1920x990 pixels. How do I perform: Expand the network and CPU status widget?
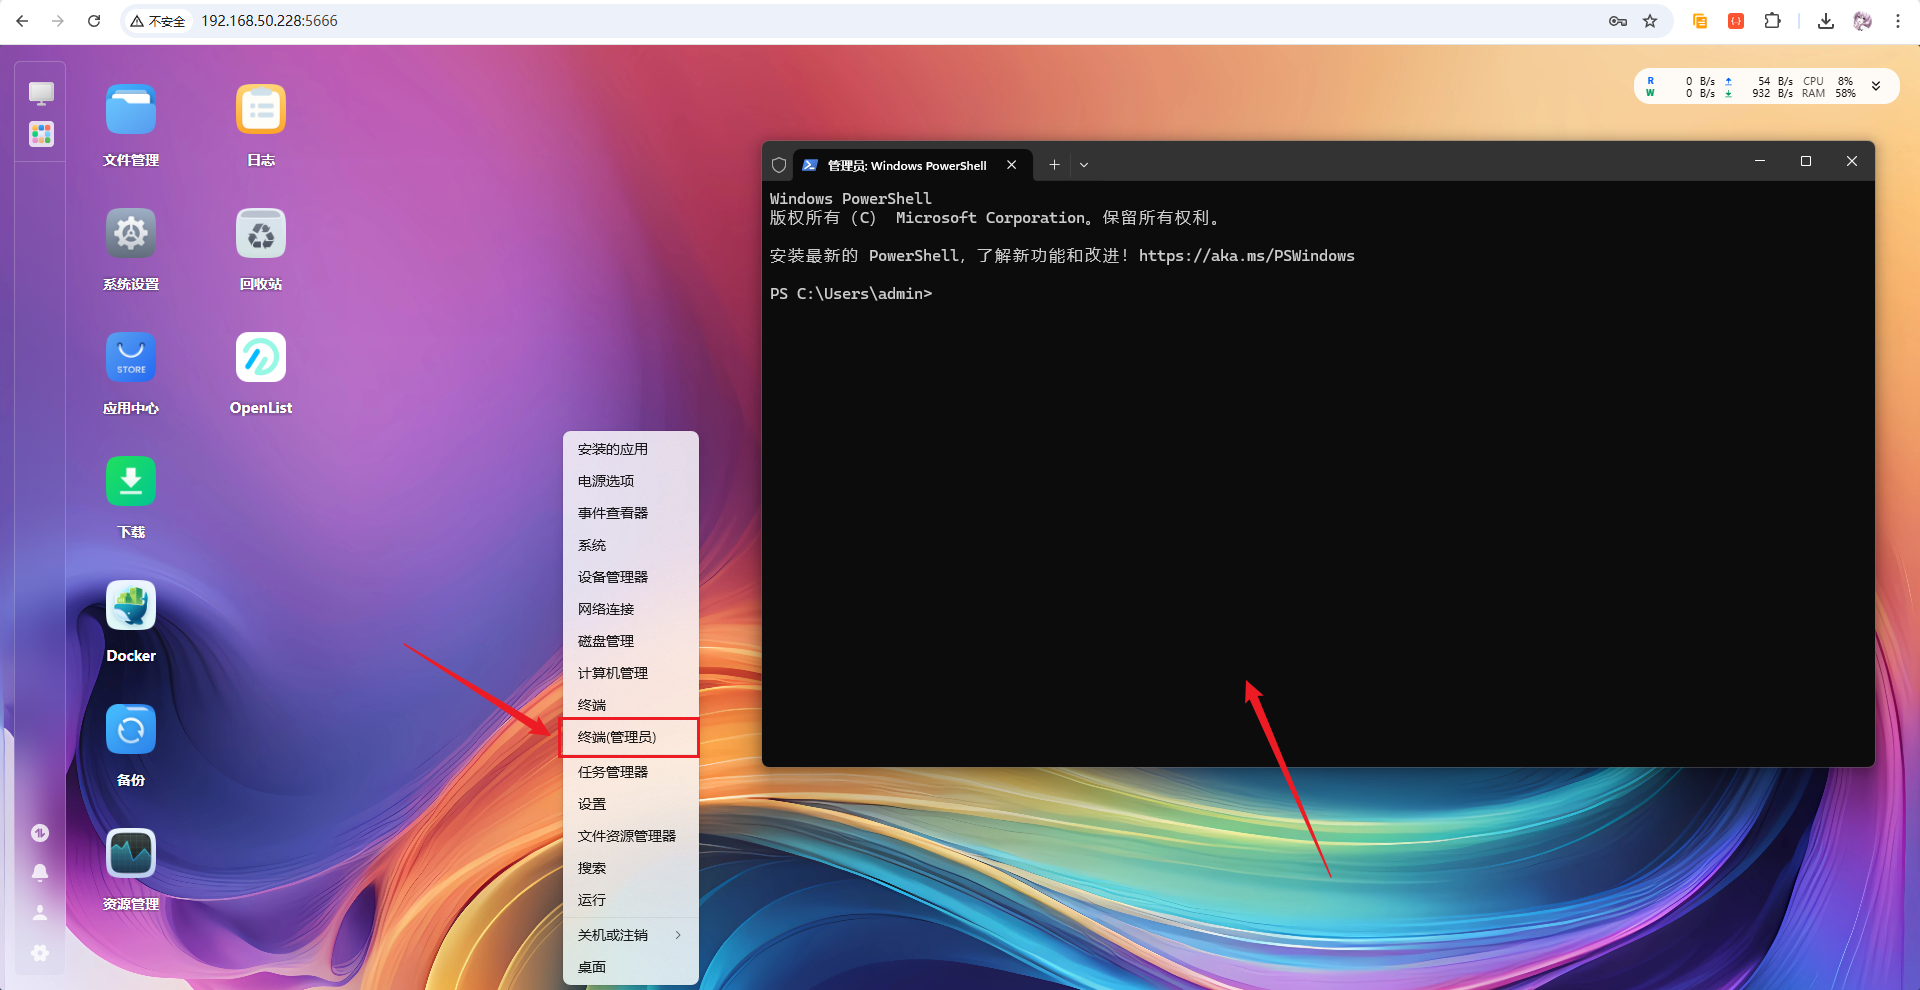pyautogui.click(x=1876, y=87)
